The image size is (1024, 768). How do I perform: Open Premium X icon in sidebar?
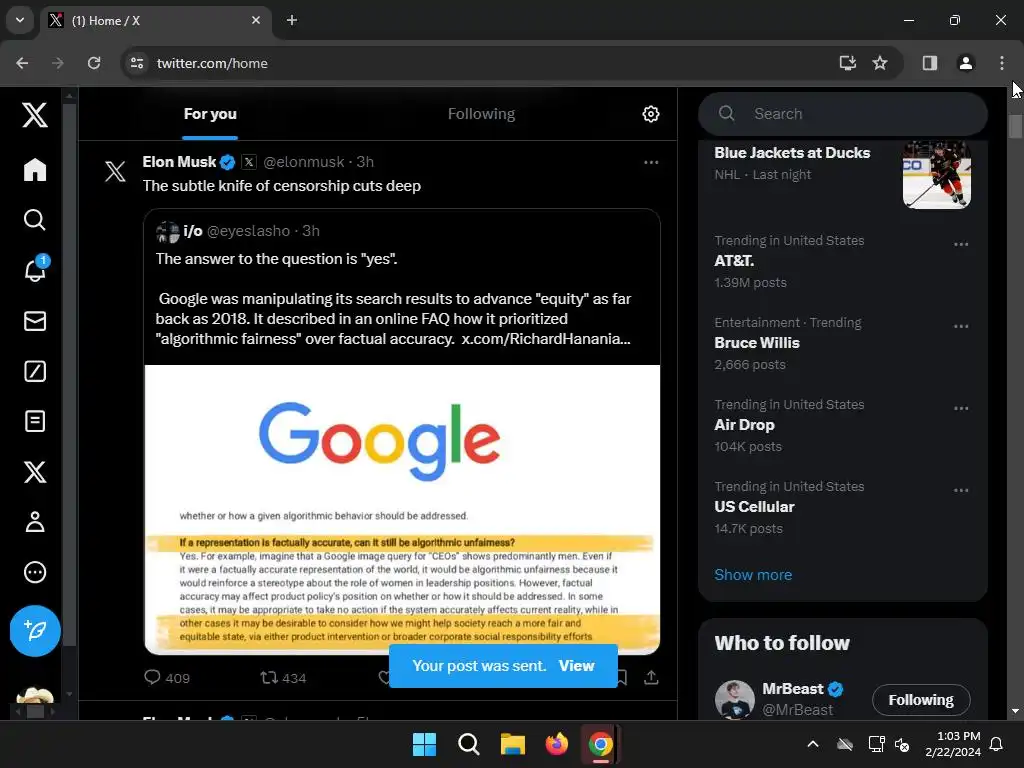pyautogui.click(x=35, y=472)
